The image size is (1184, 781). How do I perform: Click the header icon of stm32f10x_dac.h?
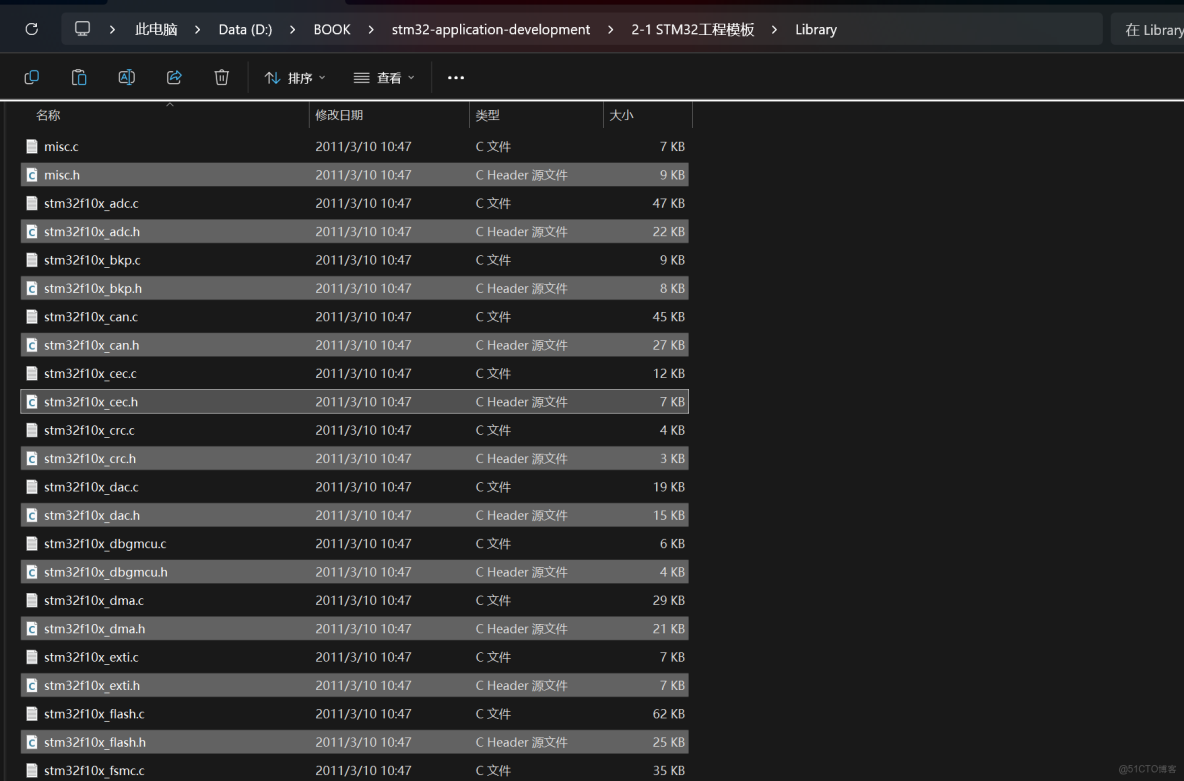[x=32, y=515]
